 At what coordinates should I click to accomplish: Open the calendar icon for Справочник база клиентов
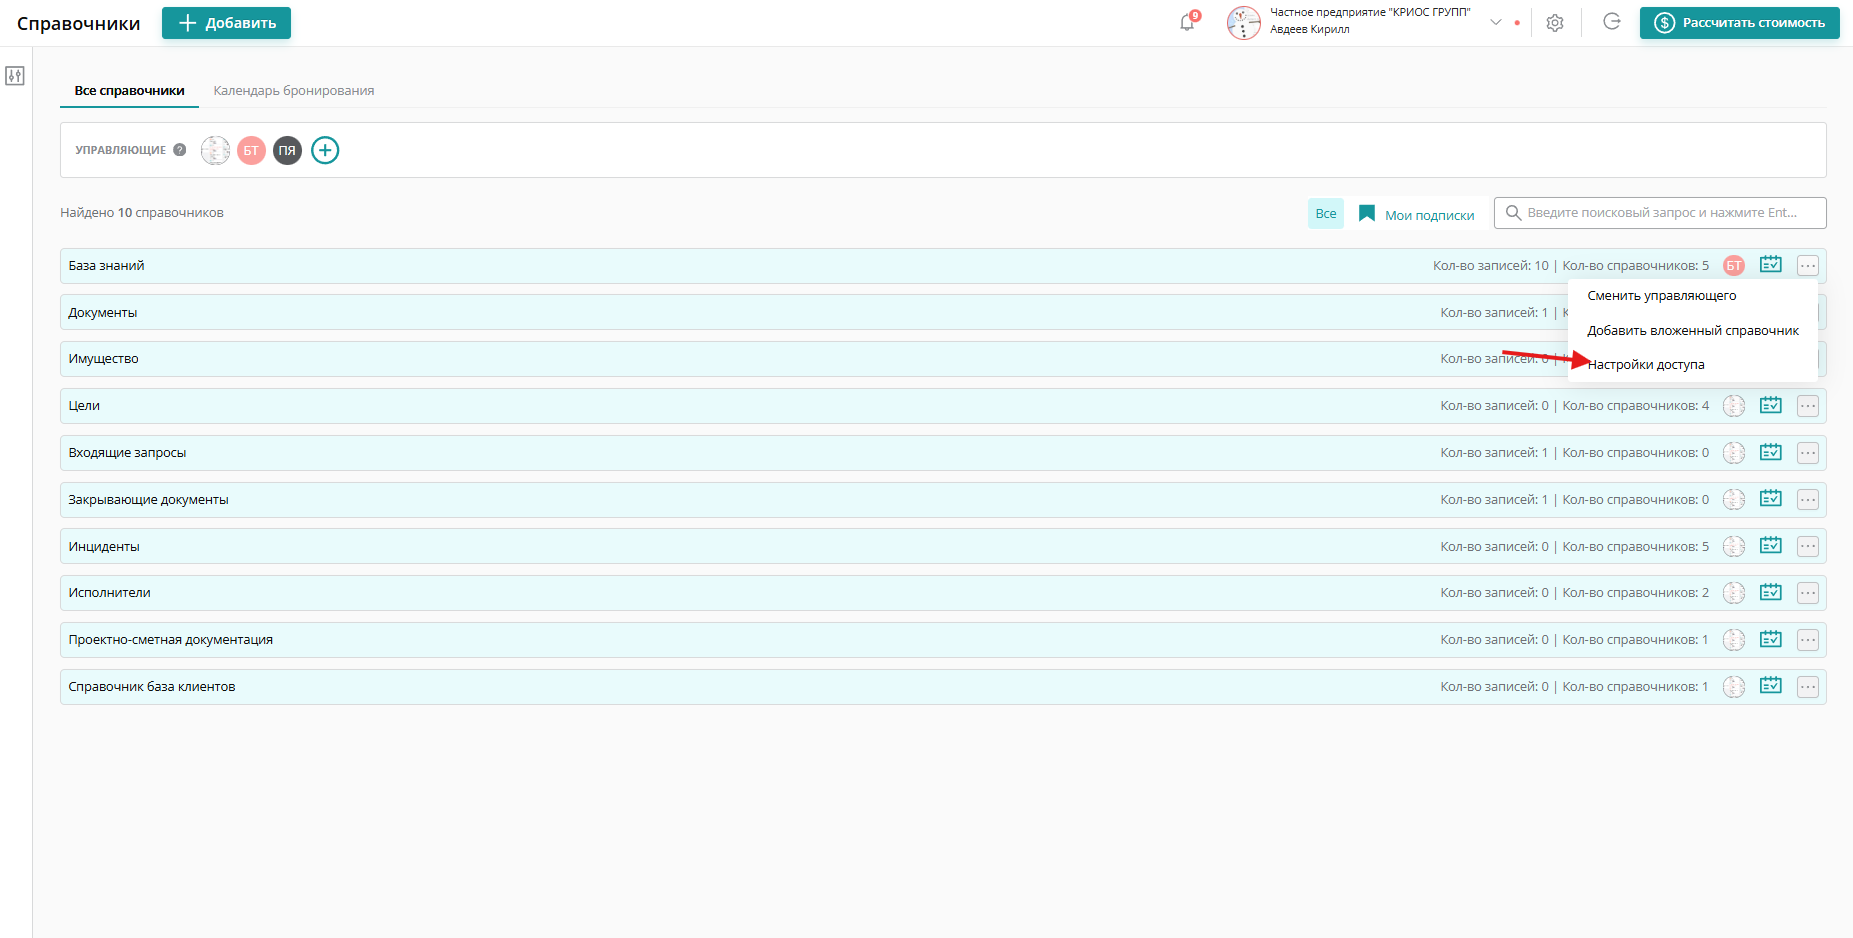pyautogui.click(x=1771, y=686)
